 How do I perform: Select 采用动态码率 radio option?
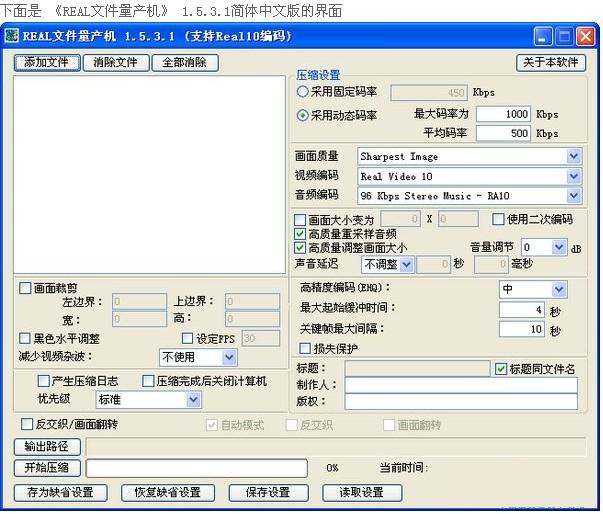pyautogui.click(x=303, y=115)
